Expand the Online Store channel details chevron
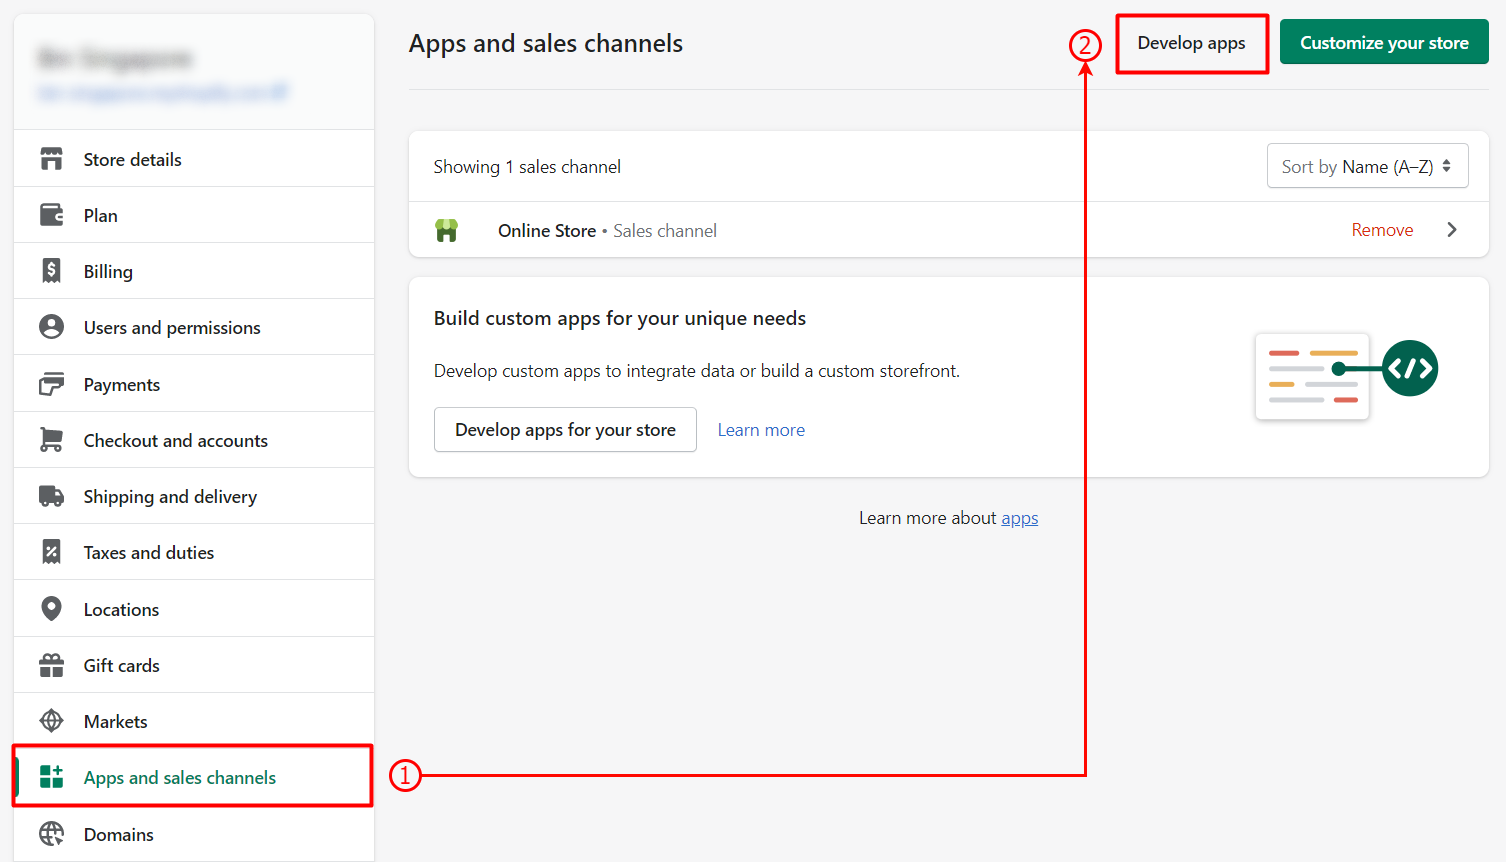 click(1452, 229)
